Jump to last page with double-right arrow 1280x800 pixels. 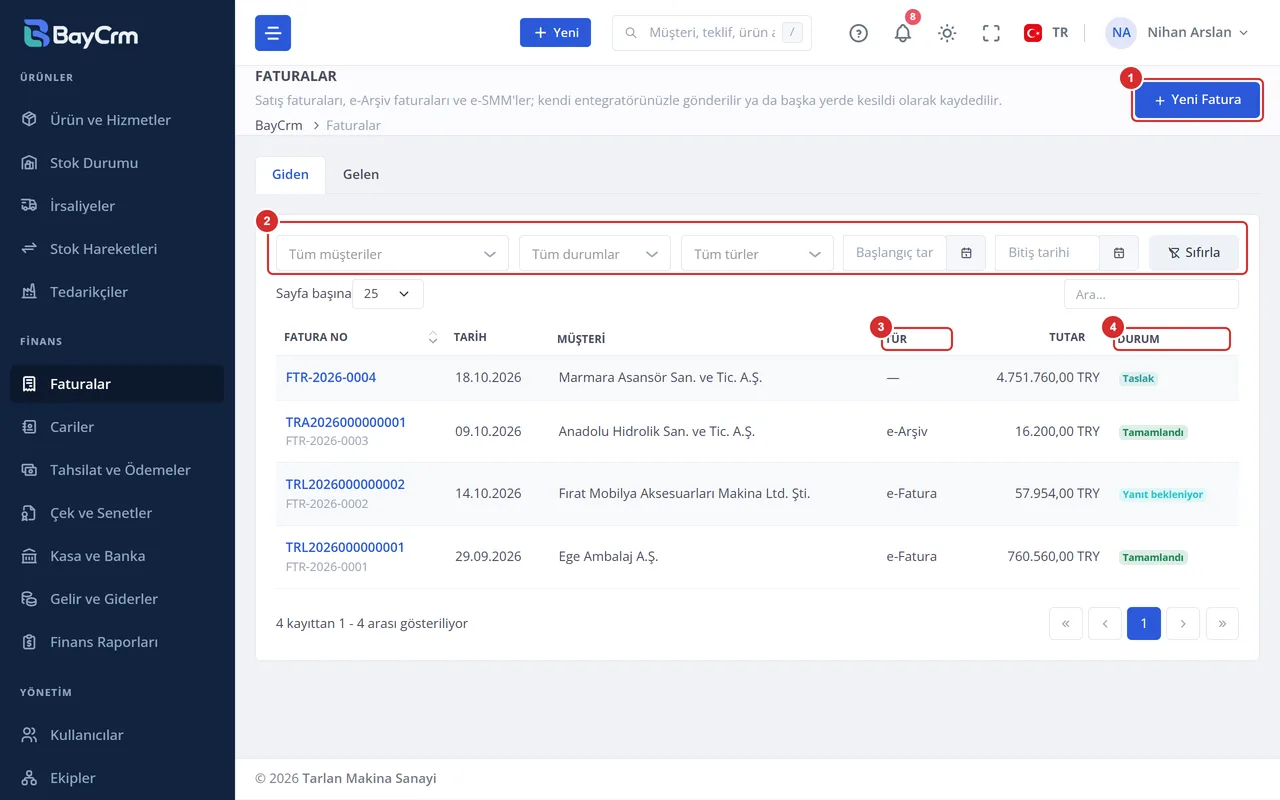point(1222,623)
